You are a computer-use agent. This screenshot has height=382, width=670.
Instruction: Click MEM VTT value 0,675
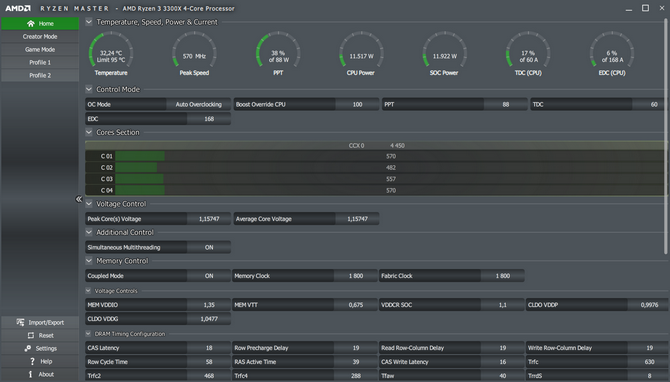(x=356, y=305)
